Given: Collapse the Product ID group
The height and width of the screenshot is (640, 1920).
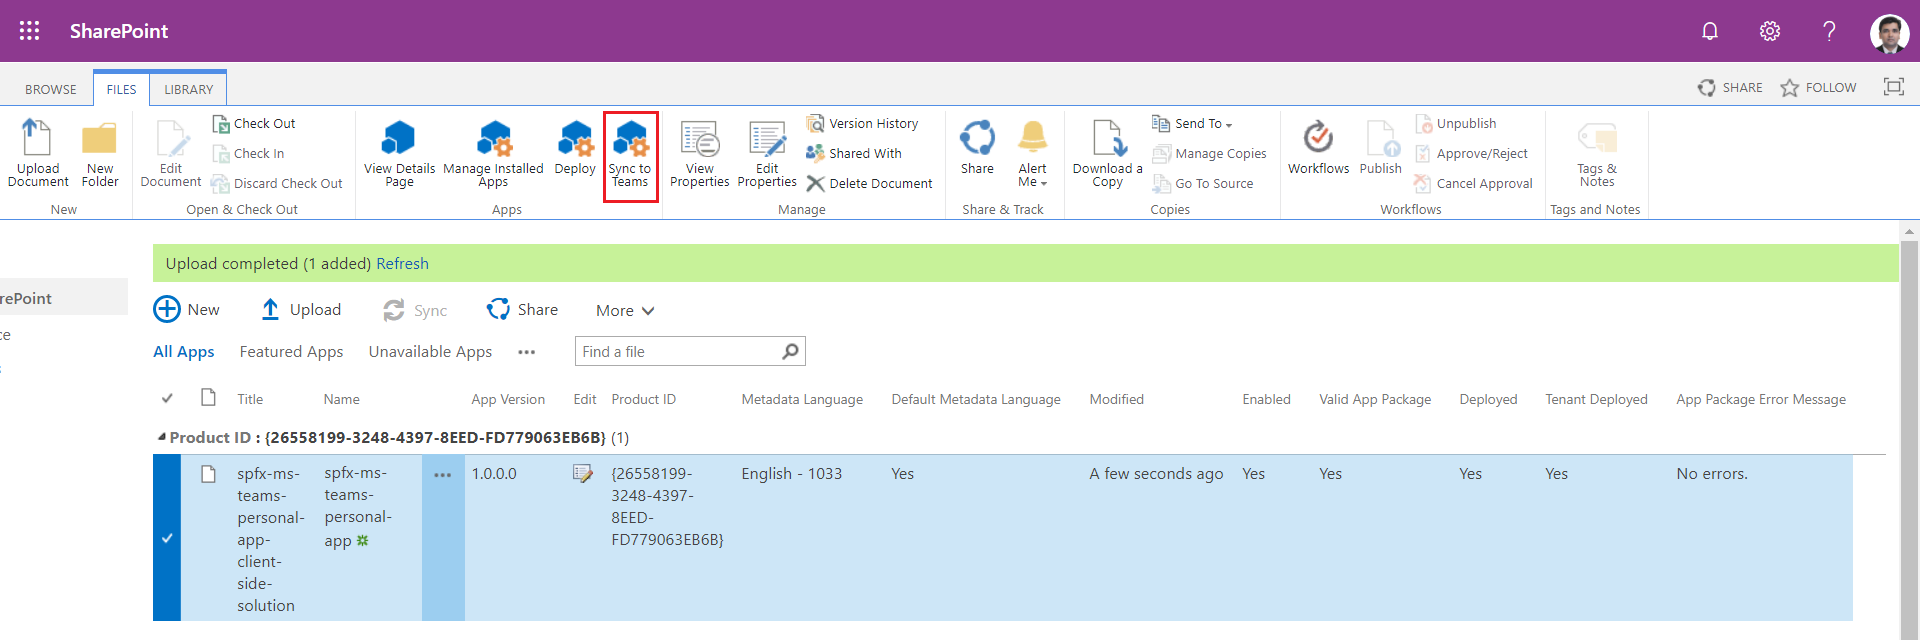Looking at the screenshot, I should coord(162,437).
